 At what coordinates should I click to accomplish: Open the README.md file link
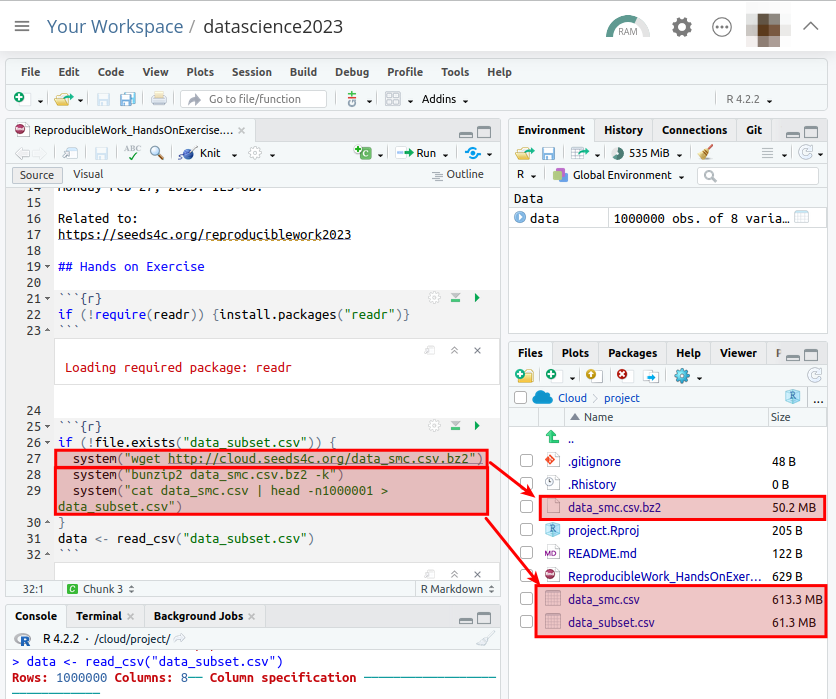(602, 553)
